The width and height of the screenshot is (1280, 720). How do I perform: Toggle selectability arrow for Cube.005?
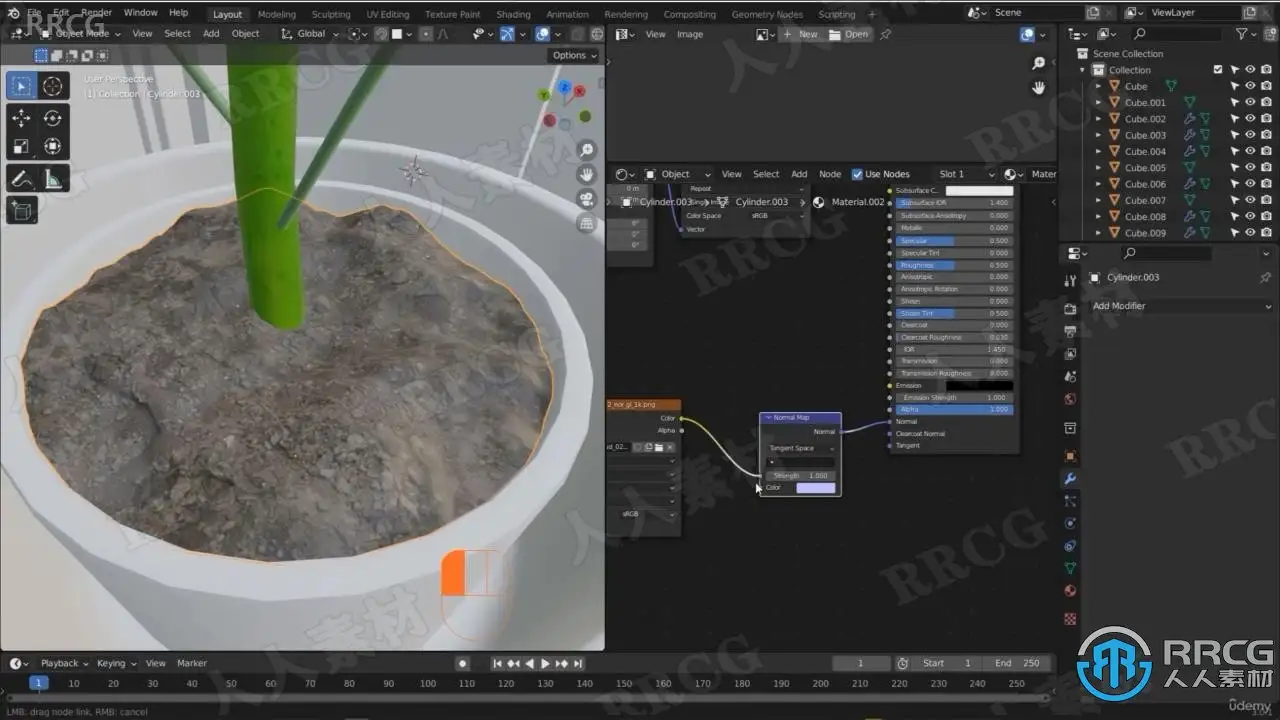pyautogui.click(x=1235, y=167)
